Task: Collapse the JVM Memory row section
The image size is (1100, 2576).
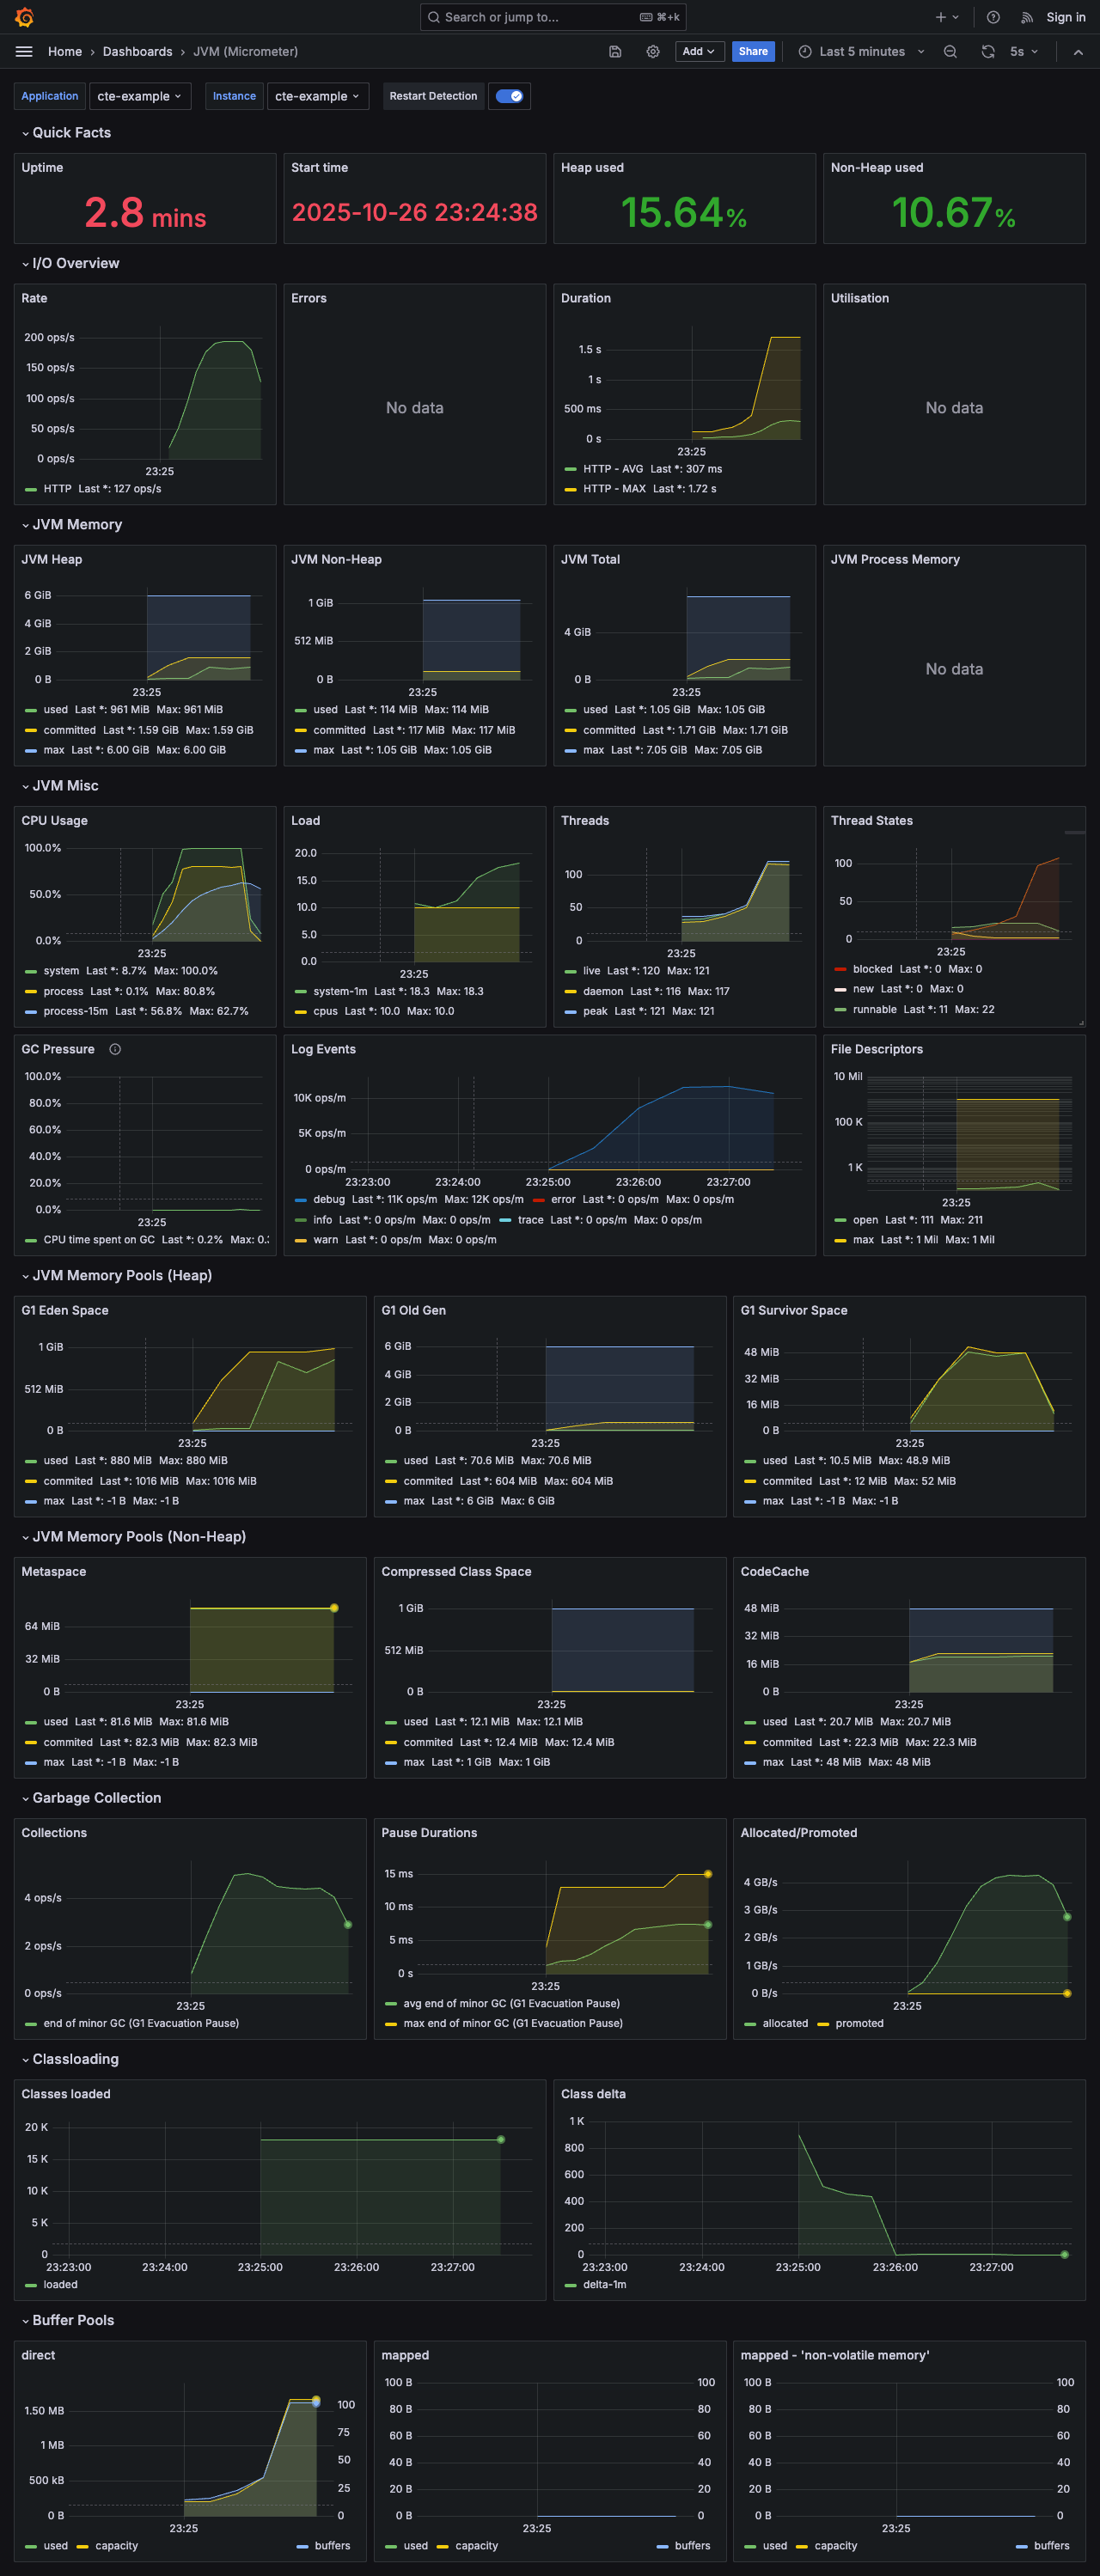Action: 77,524
